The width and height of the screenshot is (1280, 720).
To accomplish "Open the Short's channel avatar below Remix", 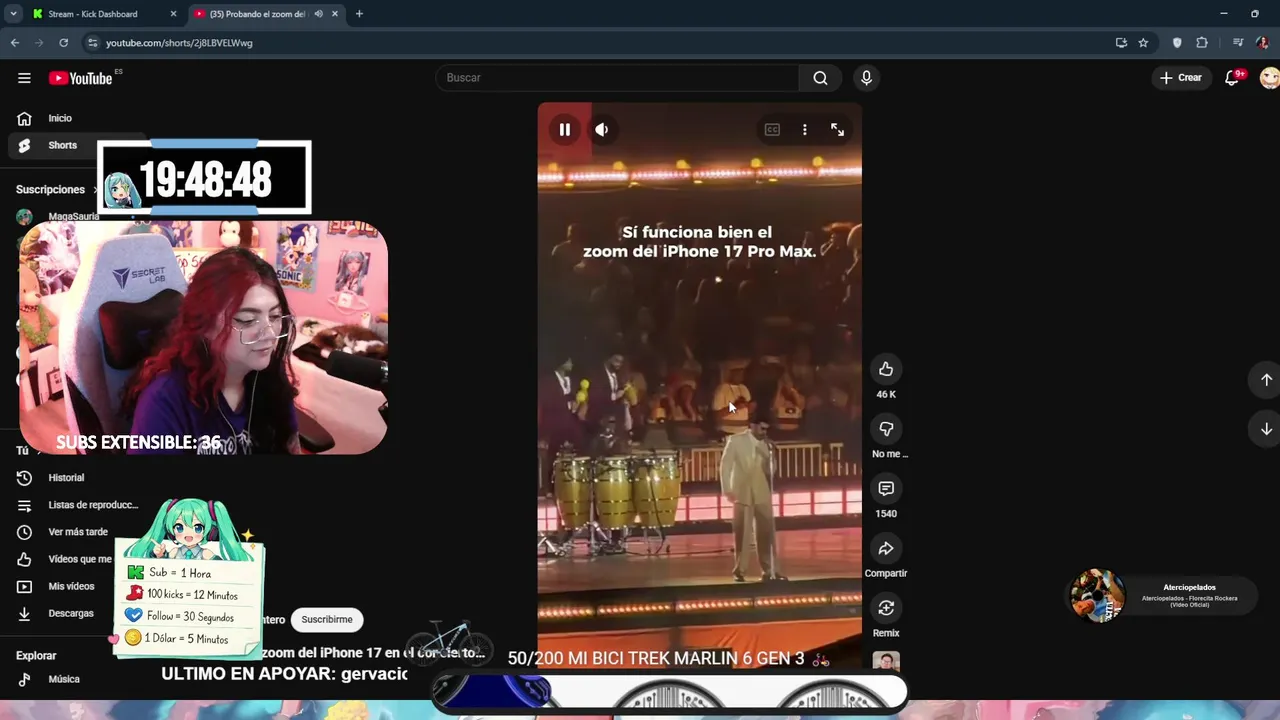I will (886, 661).
